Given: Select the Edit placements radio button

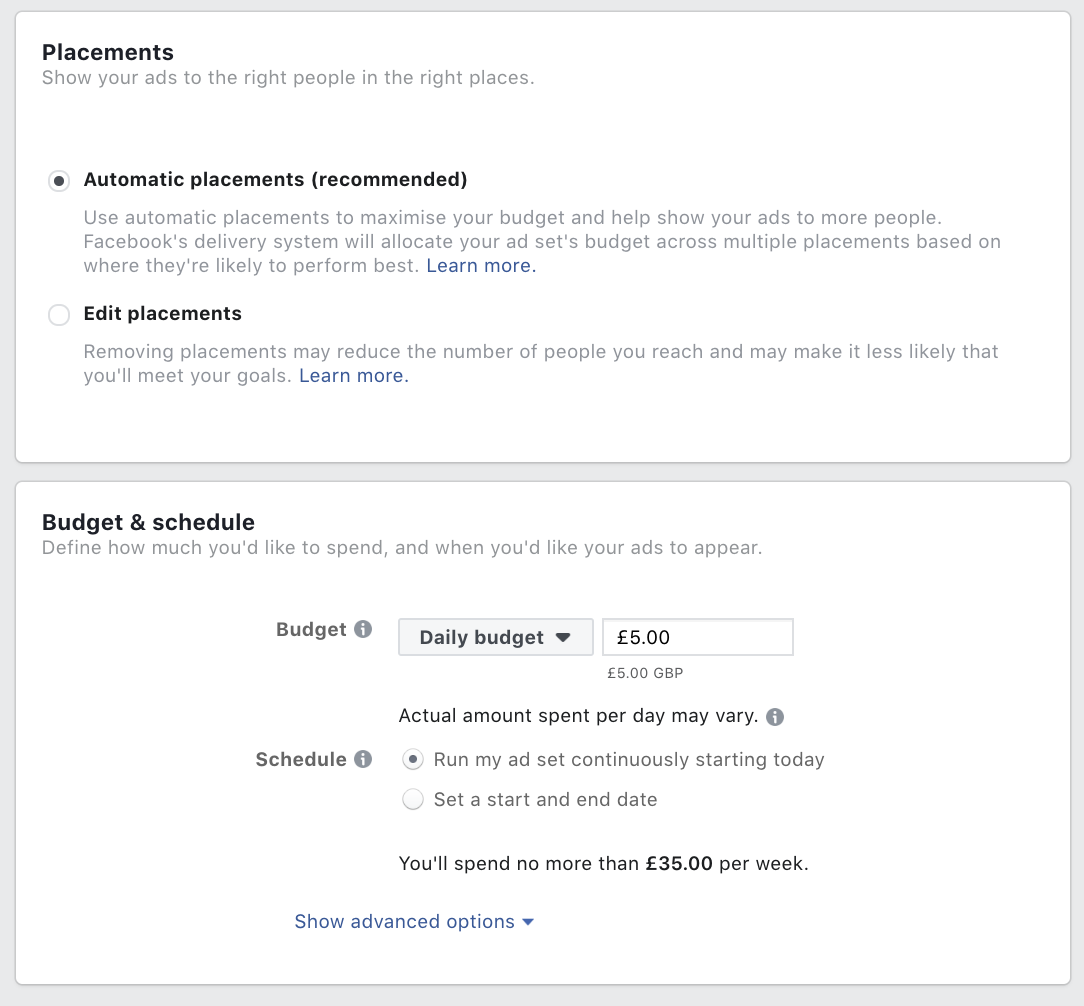Looking at the screenshot, I should pos(59,315).
